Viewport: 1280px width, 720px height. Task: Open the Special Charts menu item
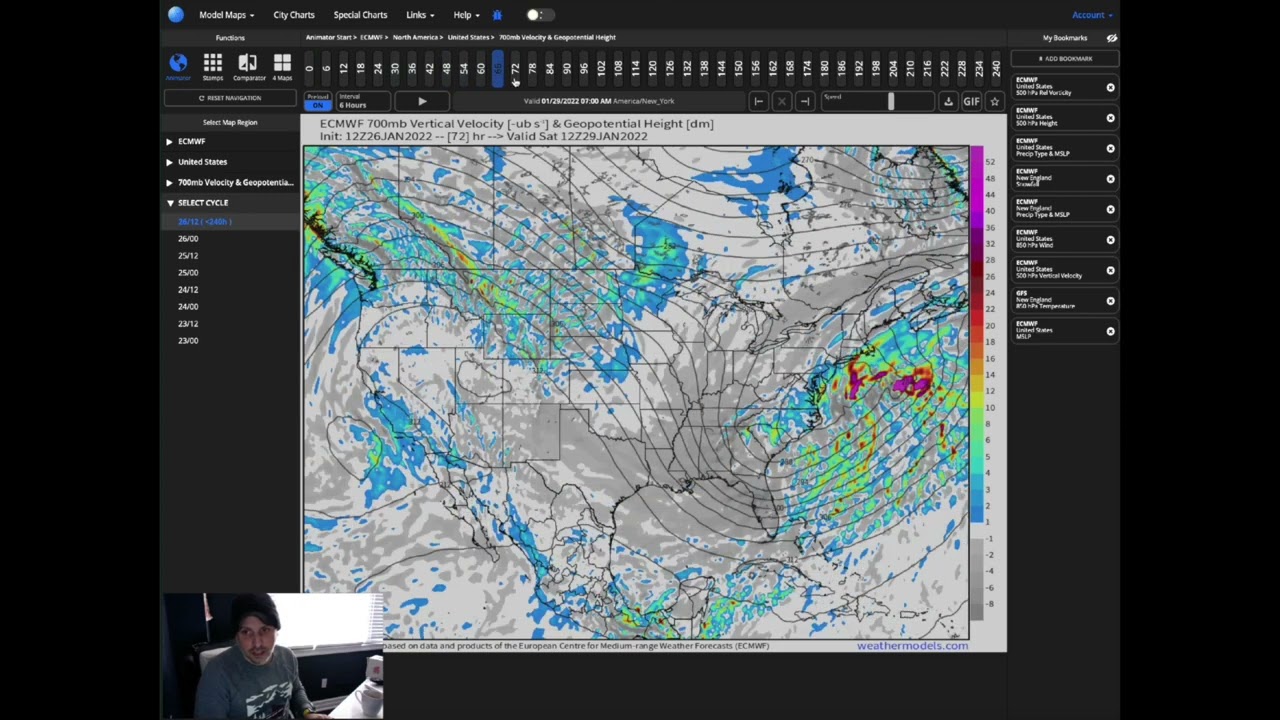click(360, 15)
